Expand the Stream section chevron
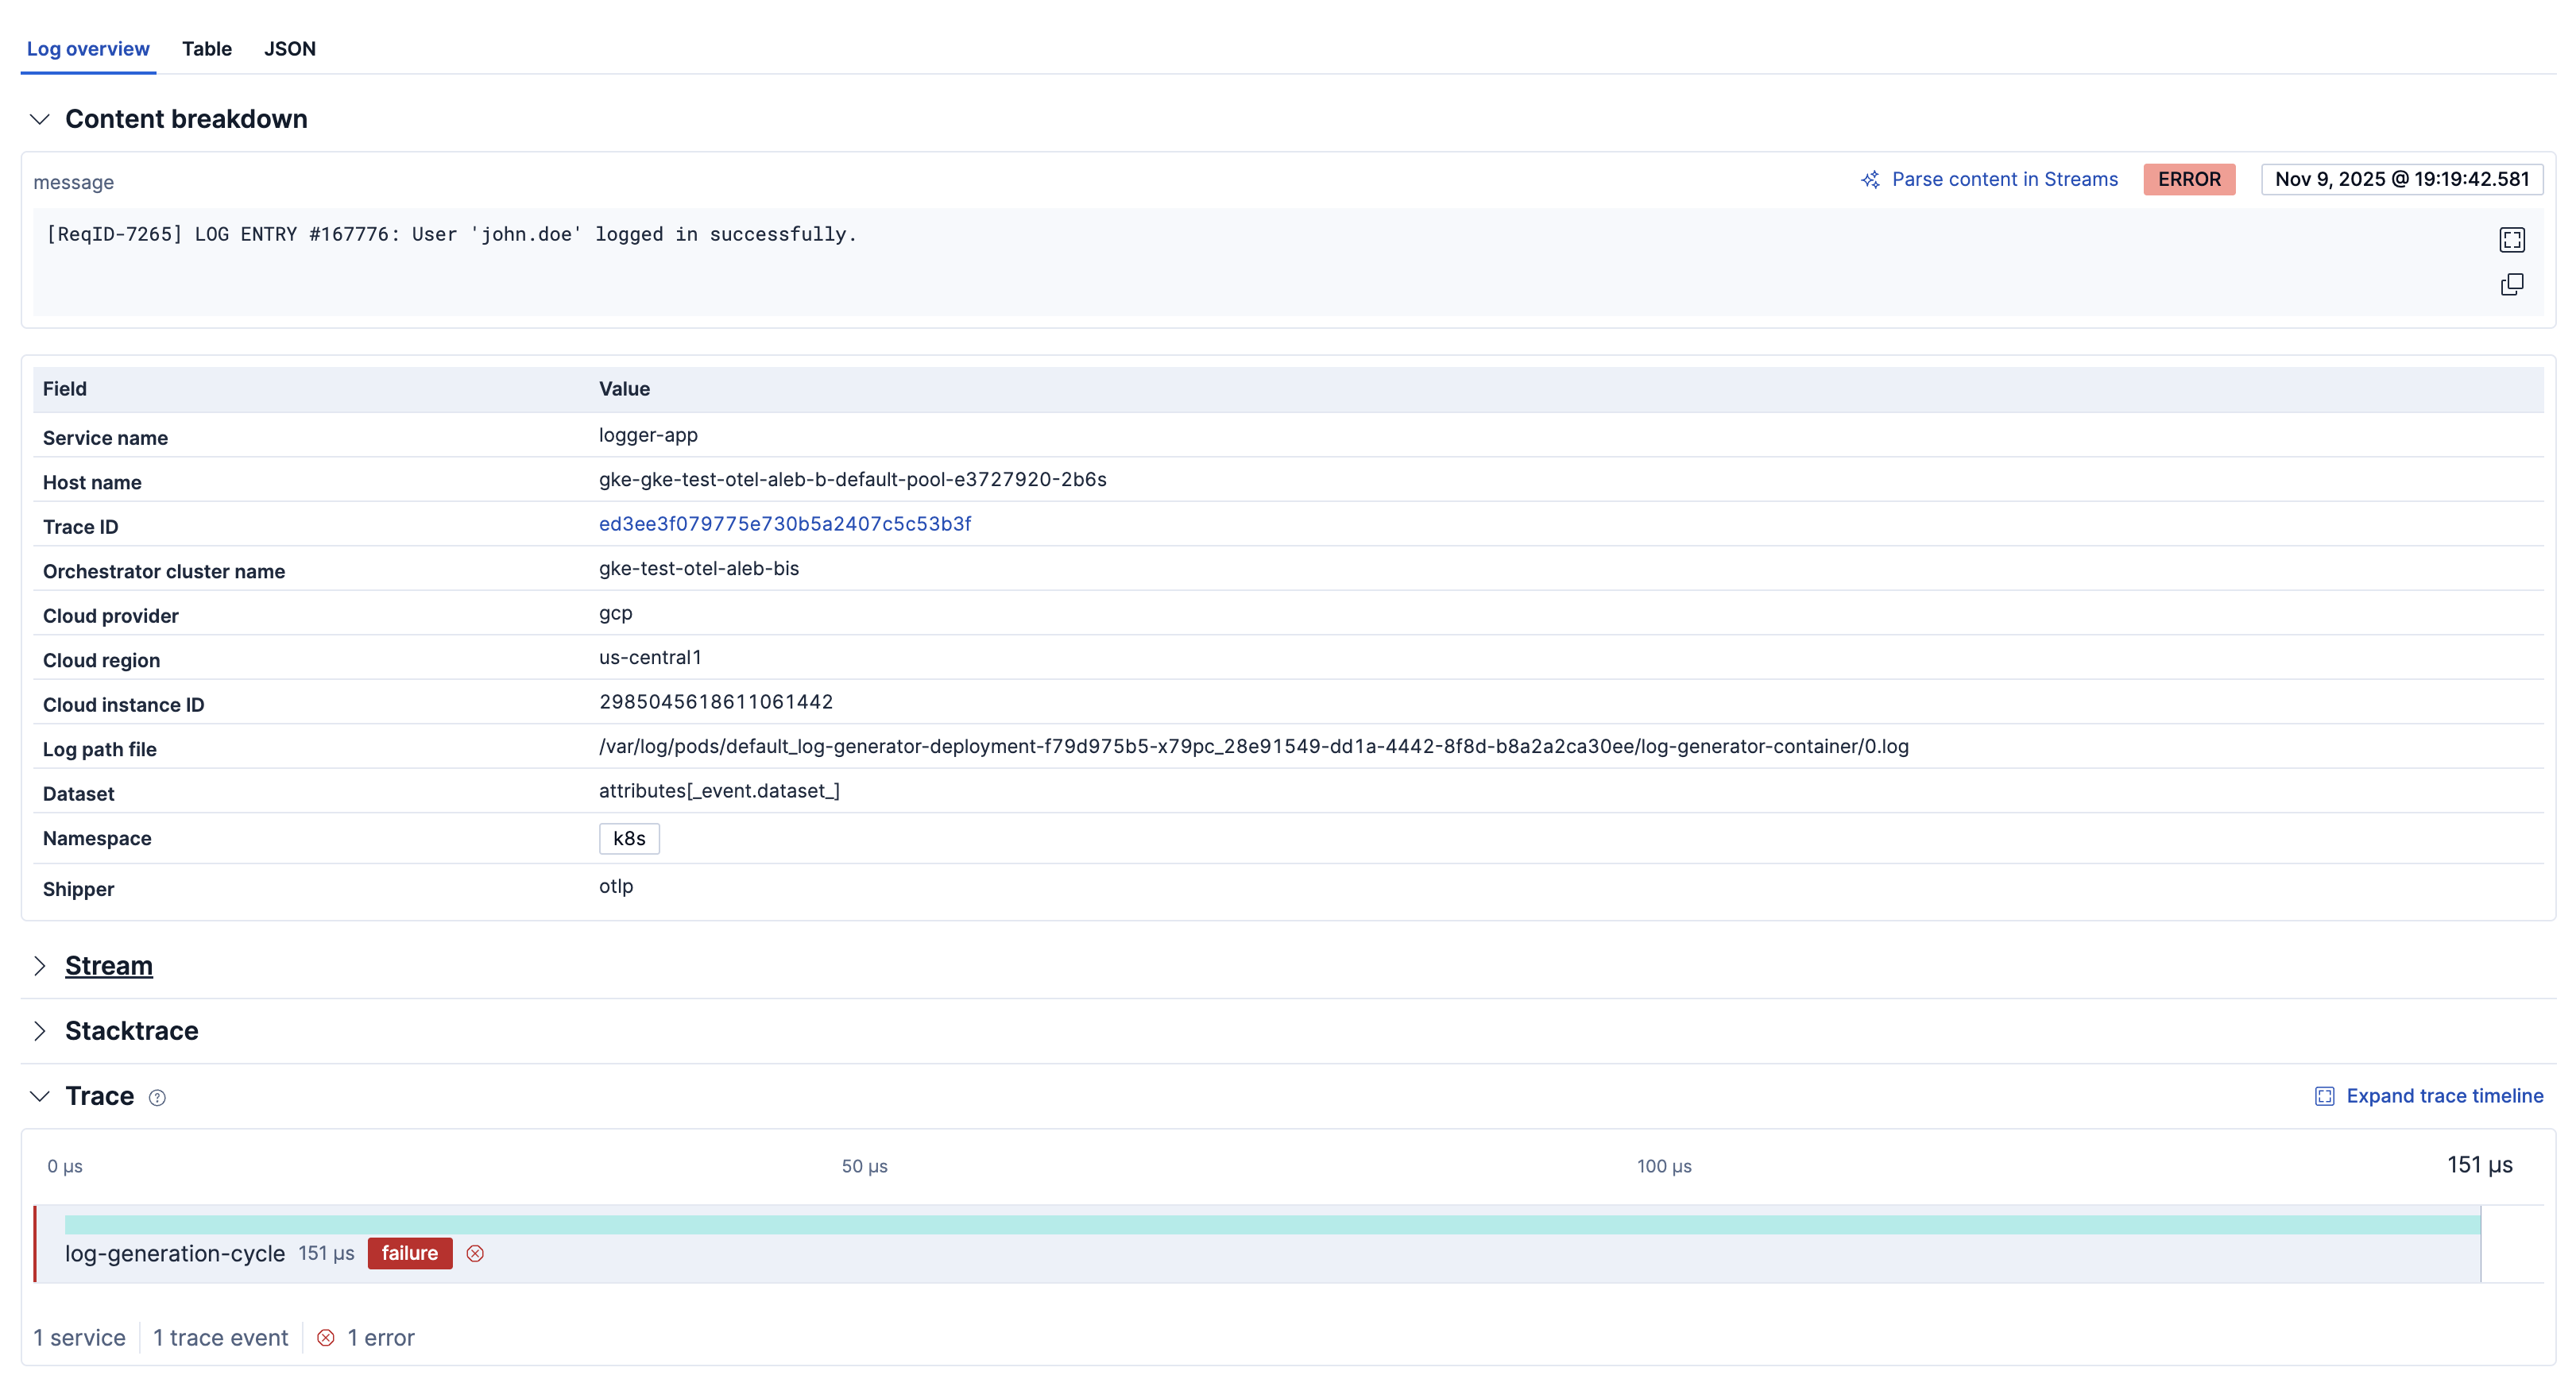The width and height of the screenshot is (2576, 1379). pos(40,966)
